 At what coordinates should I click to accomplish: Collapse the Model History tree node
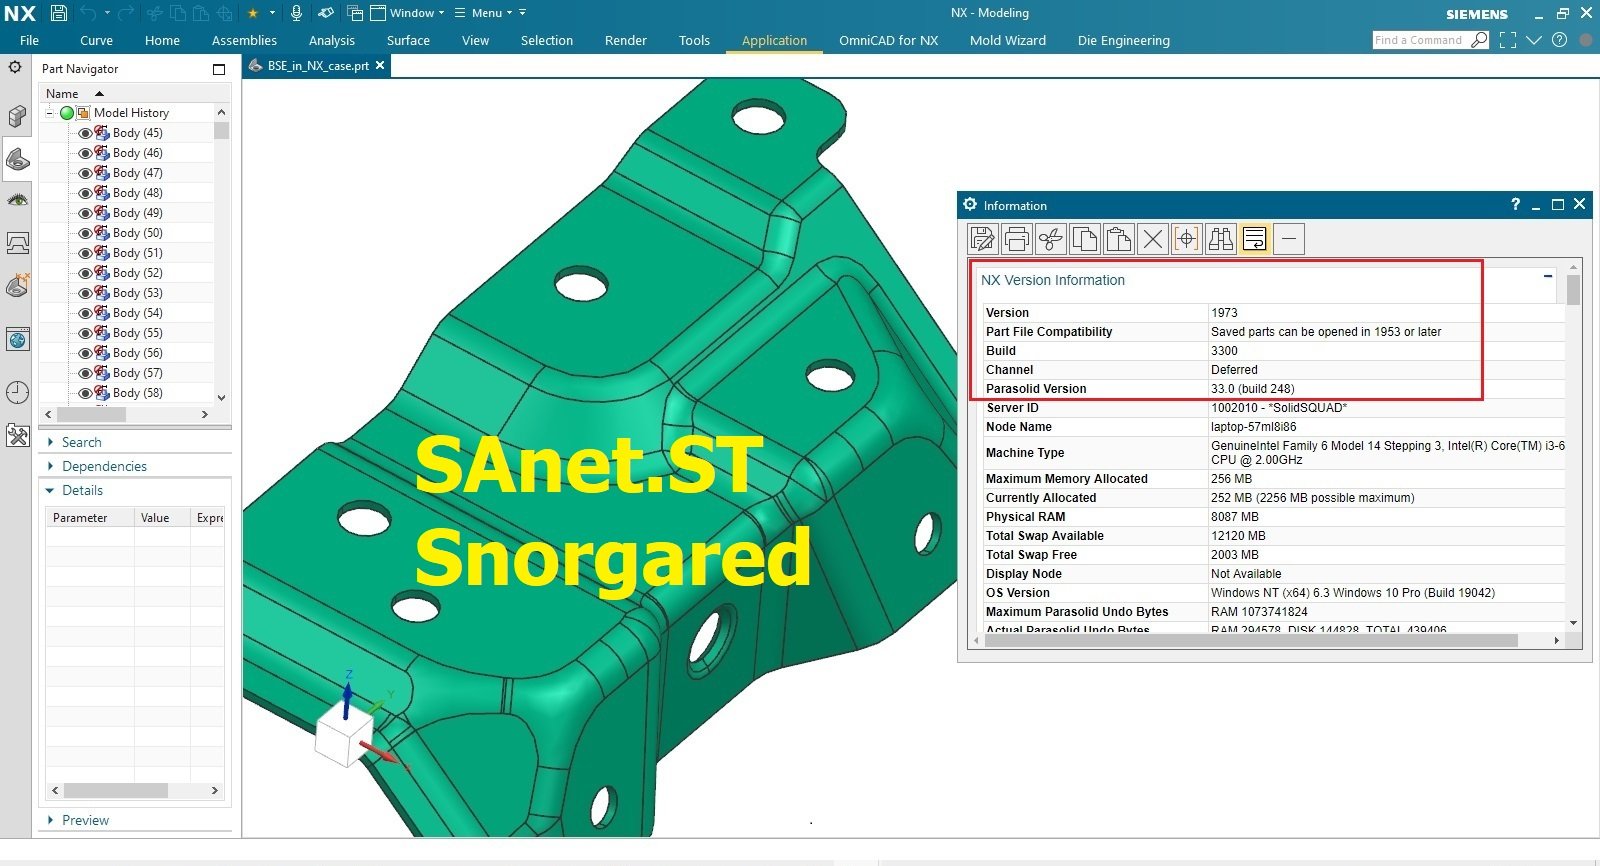49,113
